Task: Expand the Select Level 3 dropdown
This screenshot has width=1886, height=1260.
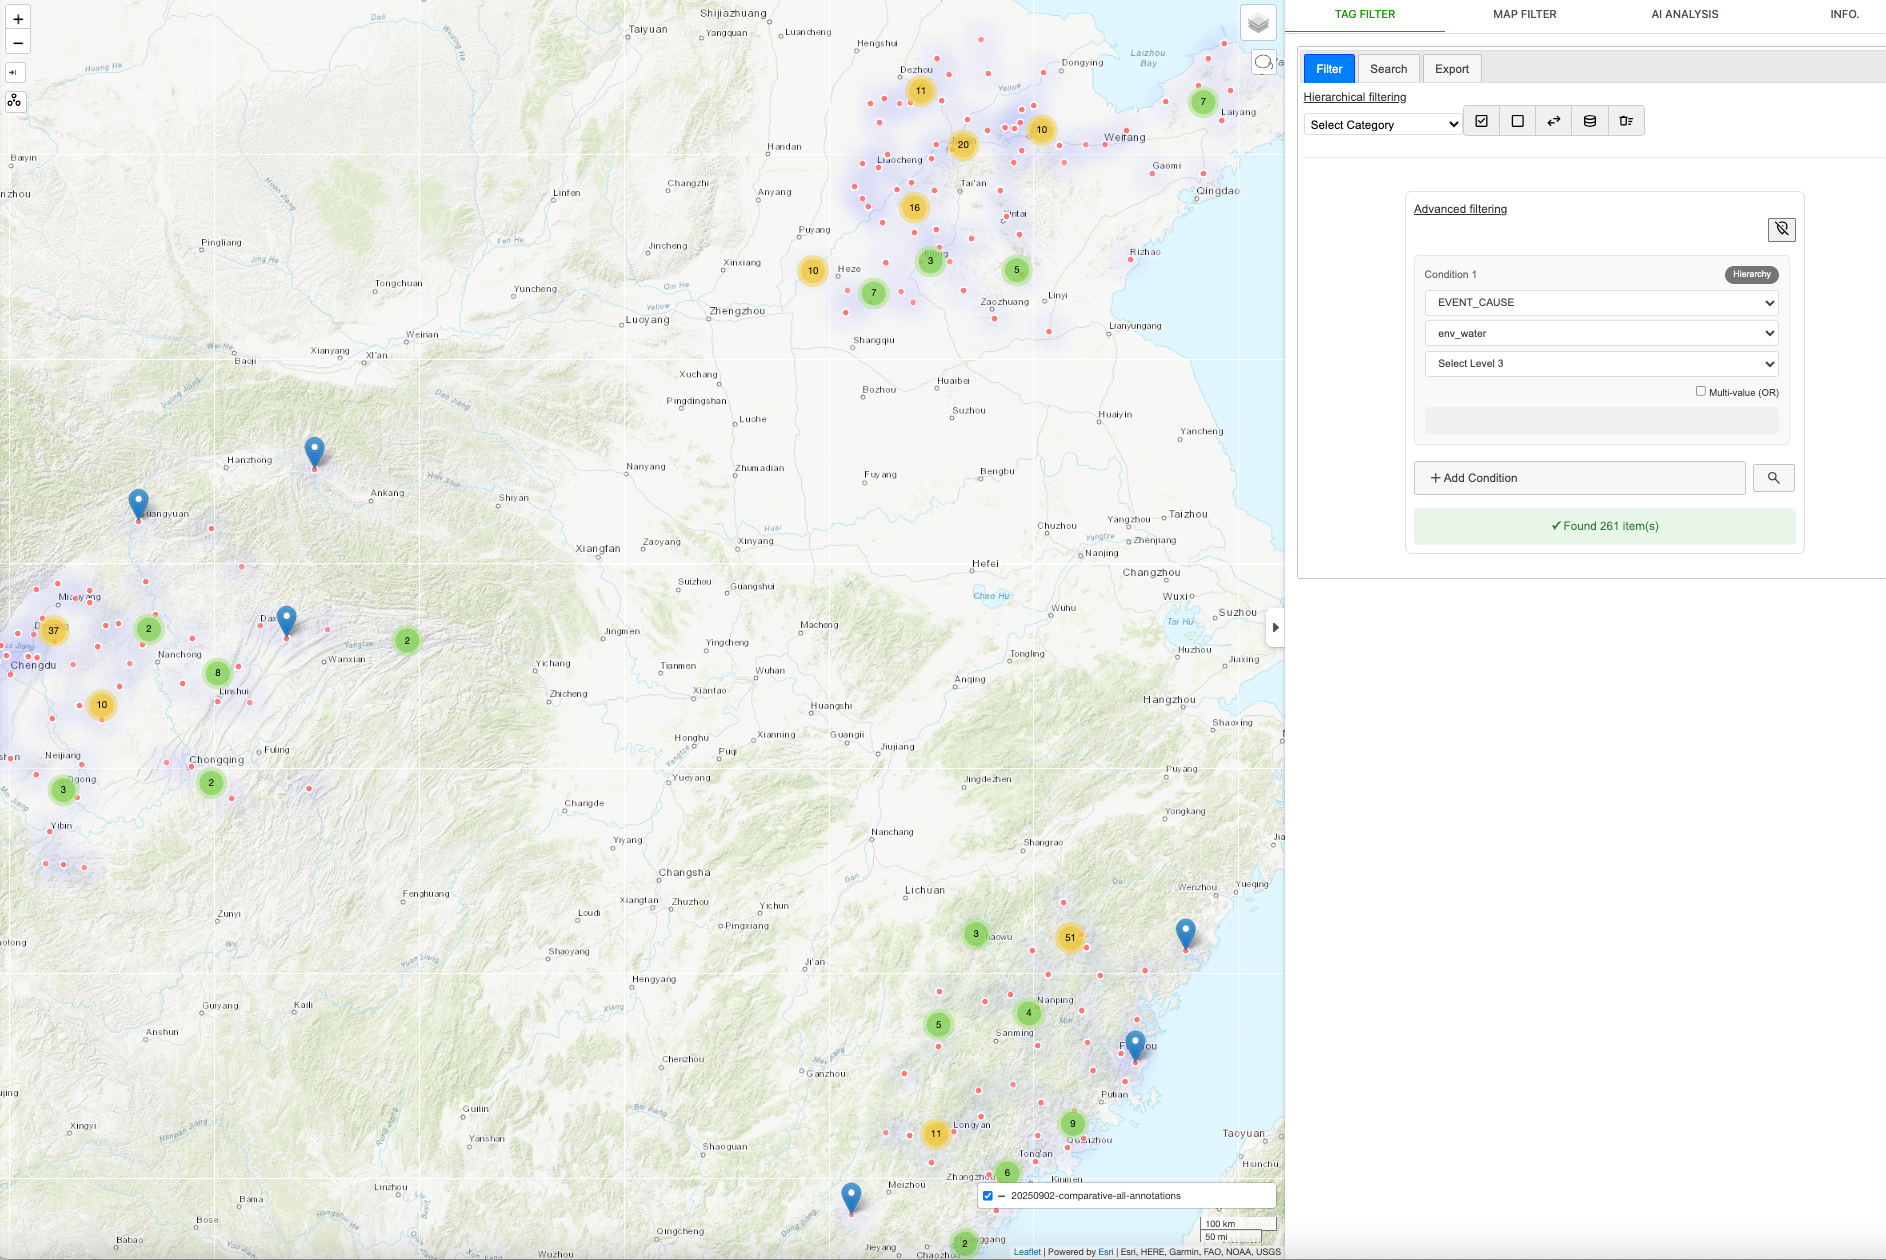Action: (x=1601, y=364)
